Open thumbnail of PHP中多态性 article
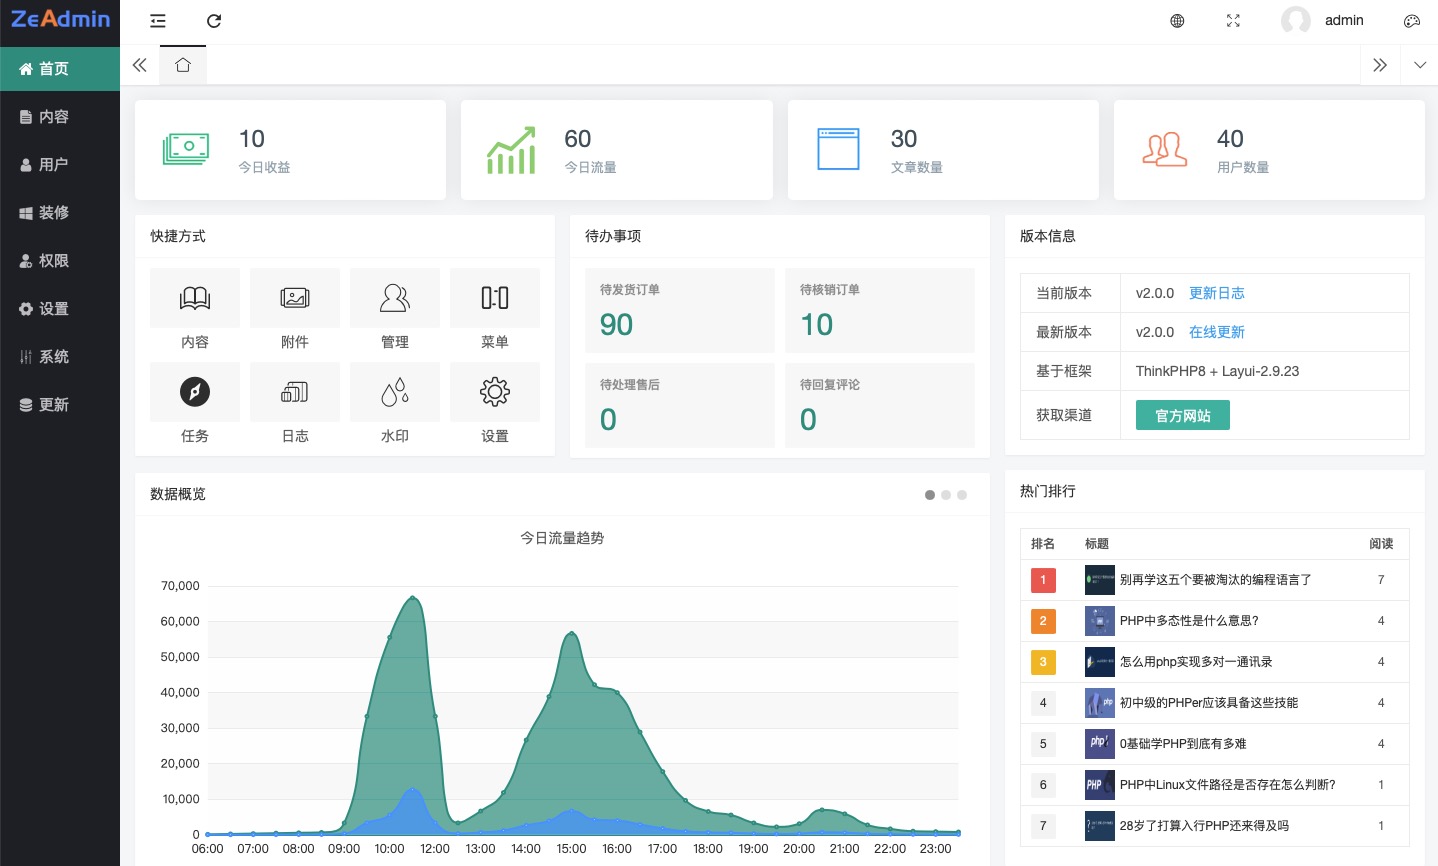 (1099, 621)
